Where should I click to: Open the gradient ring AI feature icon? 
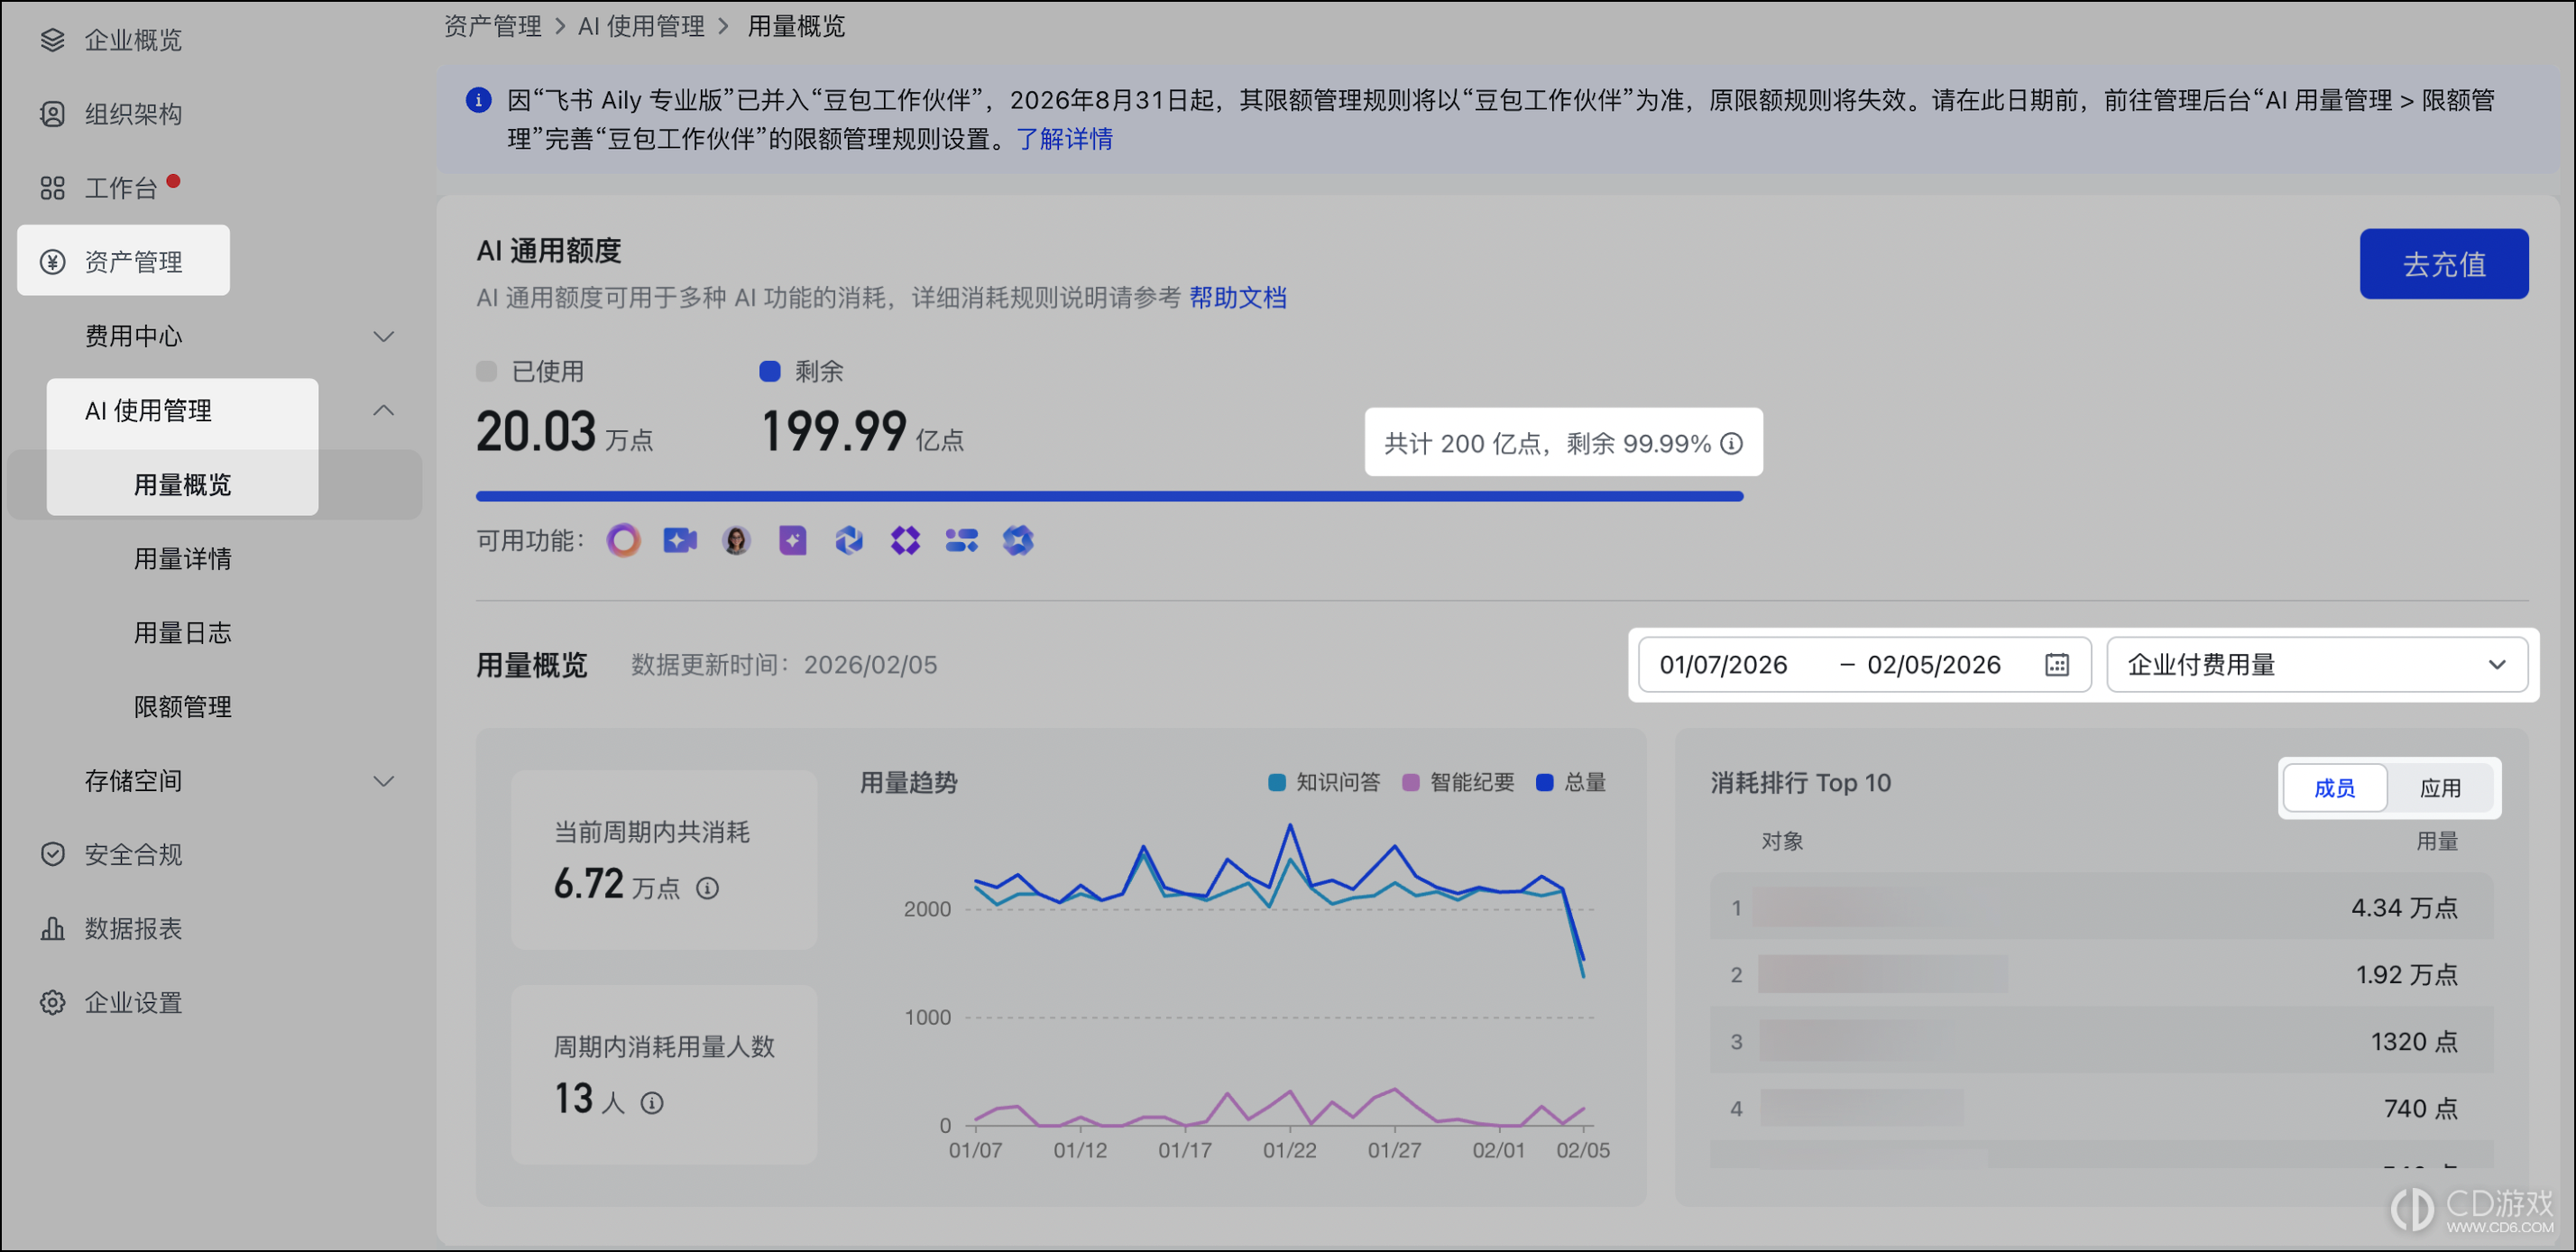623,541
